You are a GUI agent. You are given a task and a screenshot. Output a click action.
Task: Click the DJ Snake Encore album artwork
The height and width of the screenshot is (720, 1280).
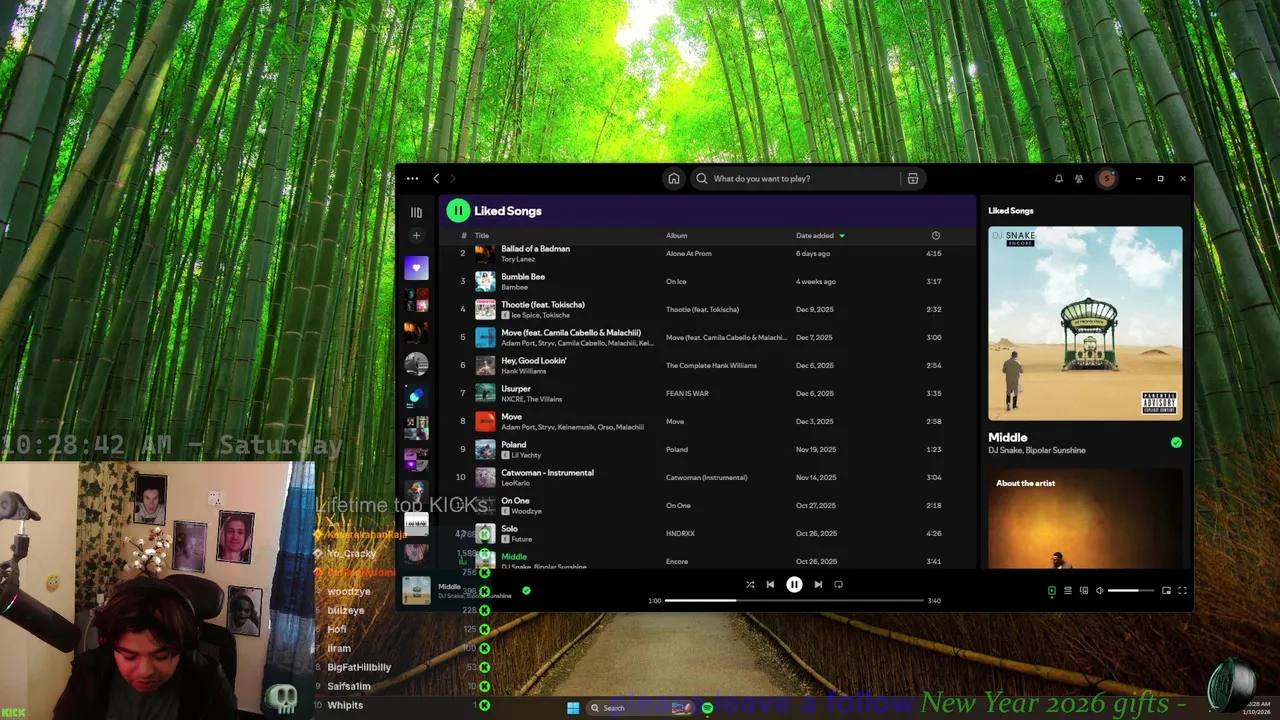point(1085,323)
